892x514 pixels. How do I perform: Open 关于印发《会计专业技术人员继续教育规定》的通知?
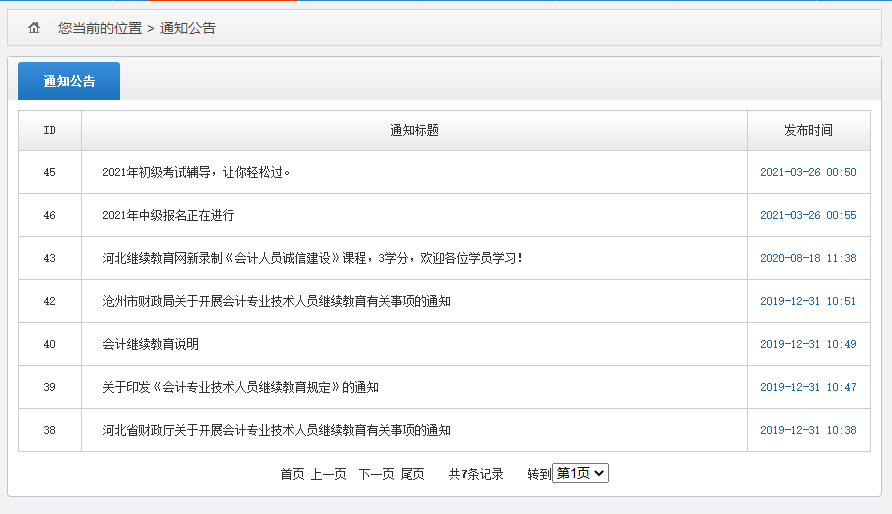click(240, 387)
